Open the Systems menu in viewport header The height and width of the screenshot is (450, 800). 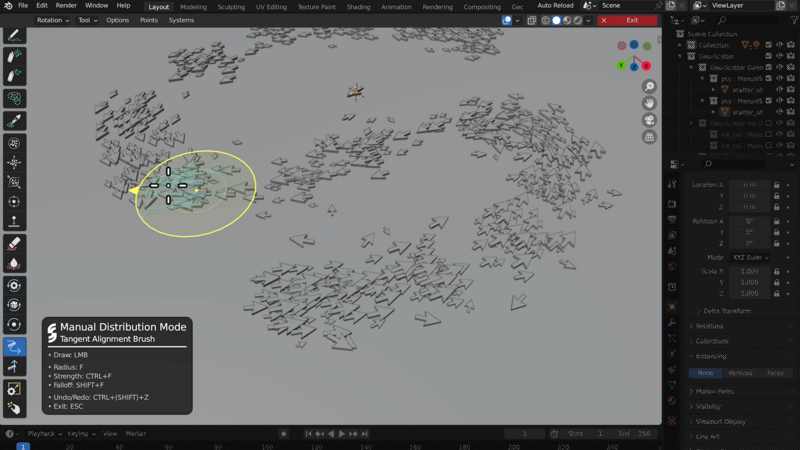click(x=181, y=20)
